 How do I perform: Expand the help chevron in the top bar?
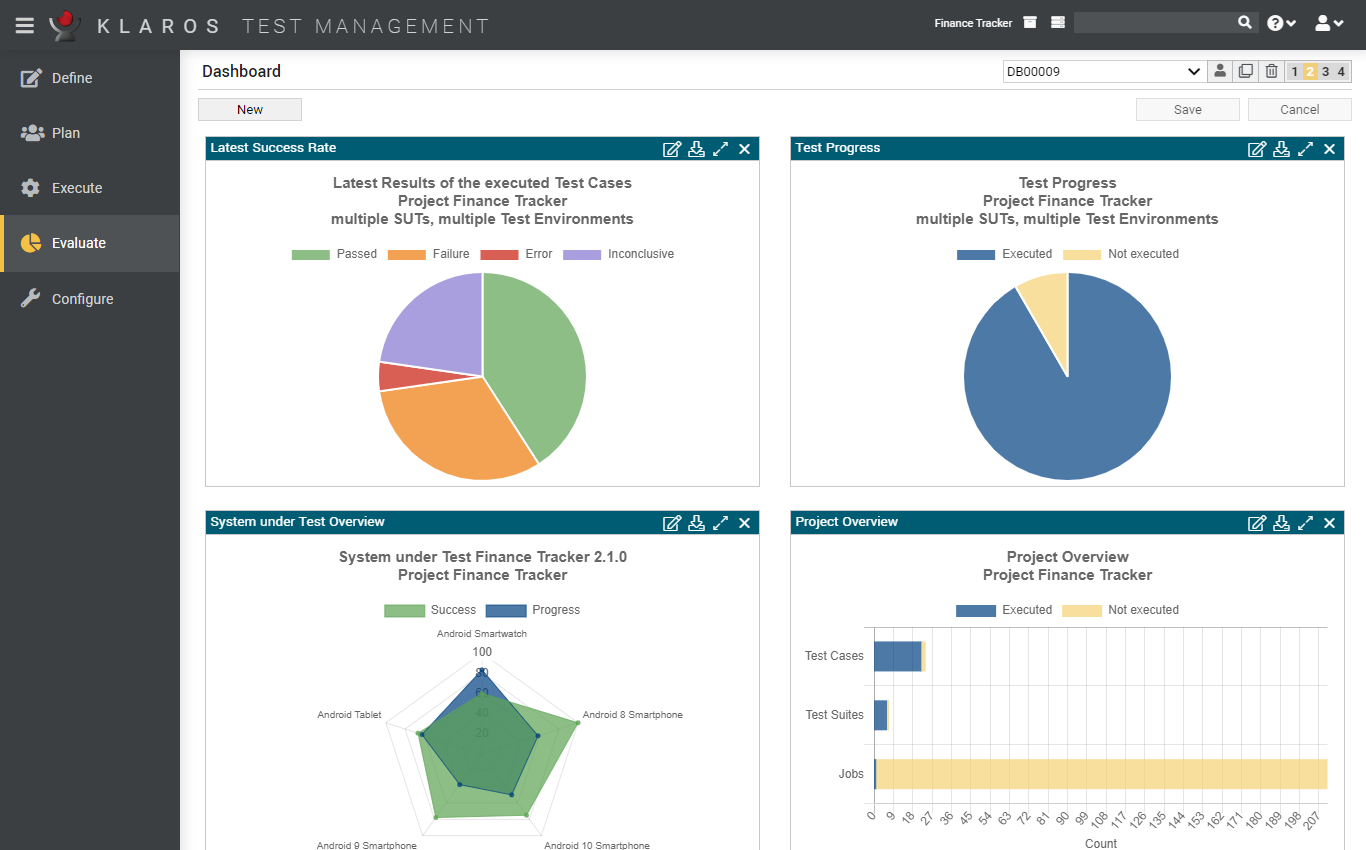1291,22
